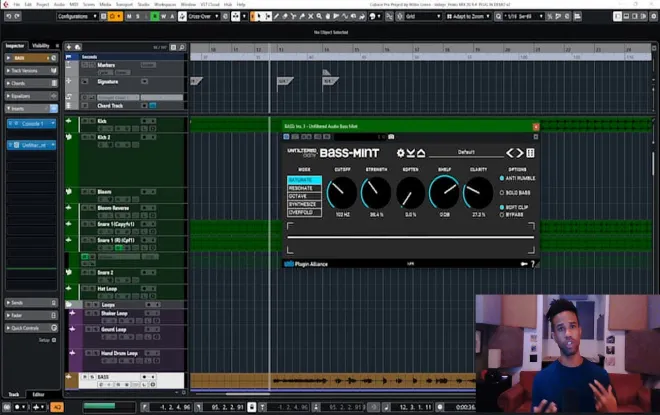660x415 pixels.
Task: Click the Bass-Mint preset load (down arrow) icon
Action: point(411,153)
